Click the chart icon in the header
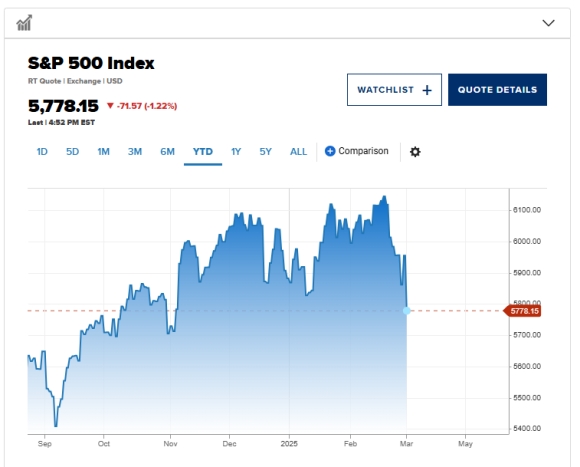Screen dimensions: 580x467 point(24,23)
